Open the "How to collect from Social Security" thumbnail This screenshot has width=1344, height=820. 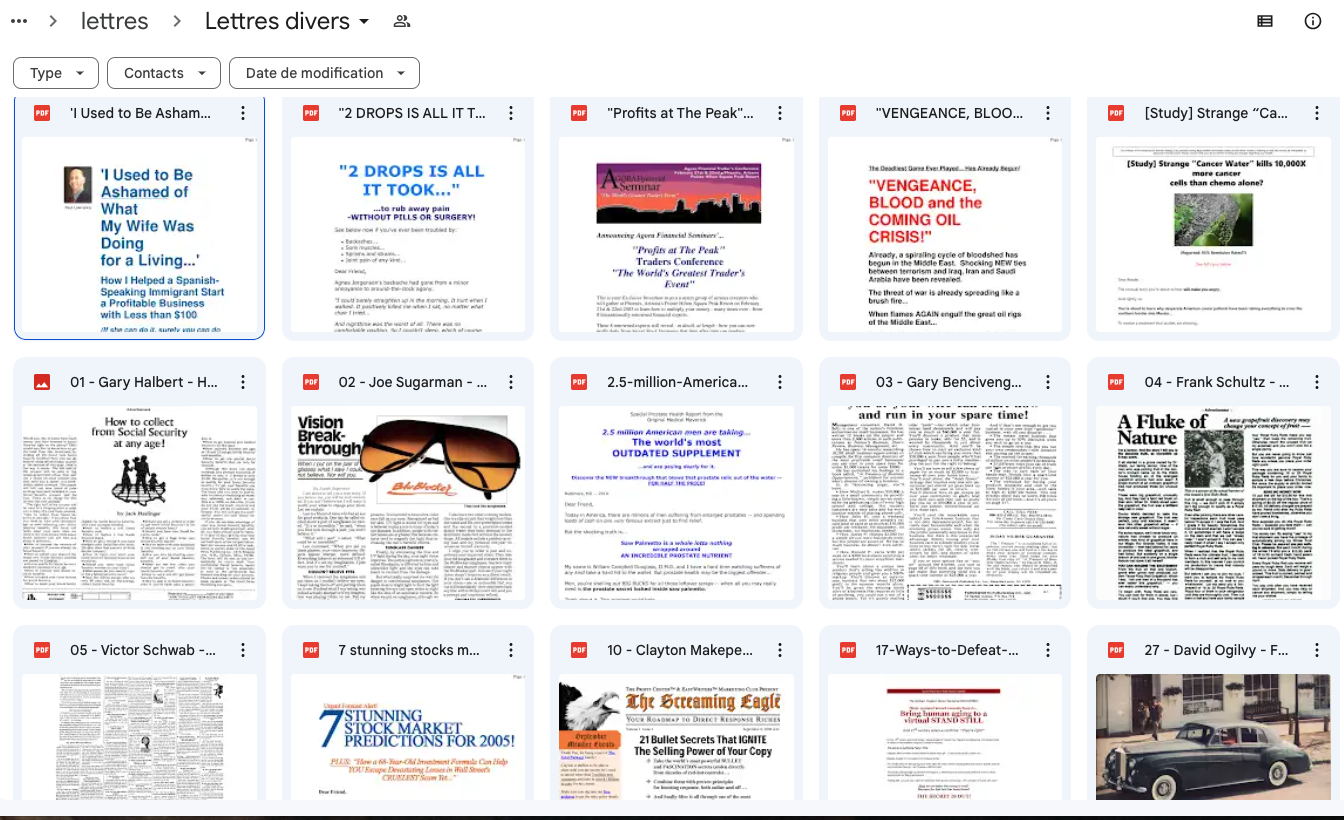140,503
